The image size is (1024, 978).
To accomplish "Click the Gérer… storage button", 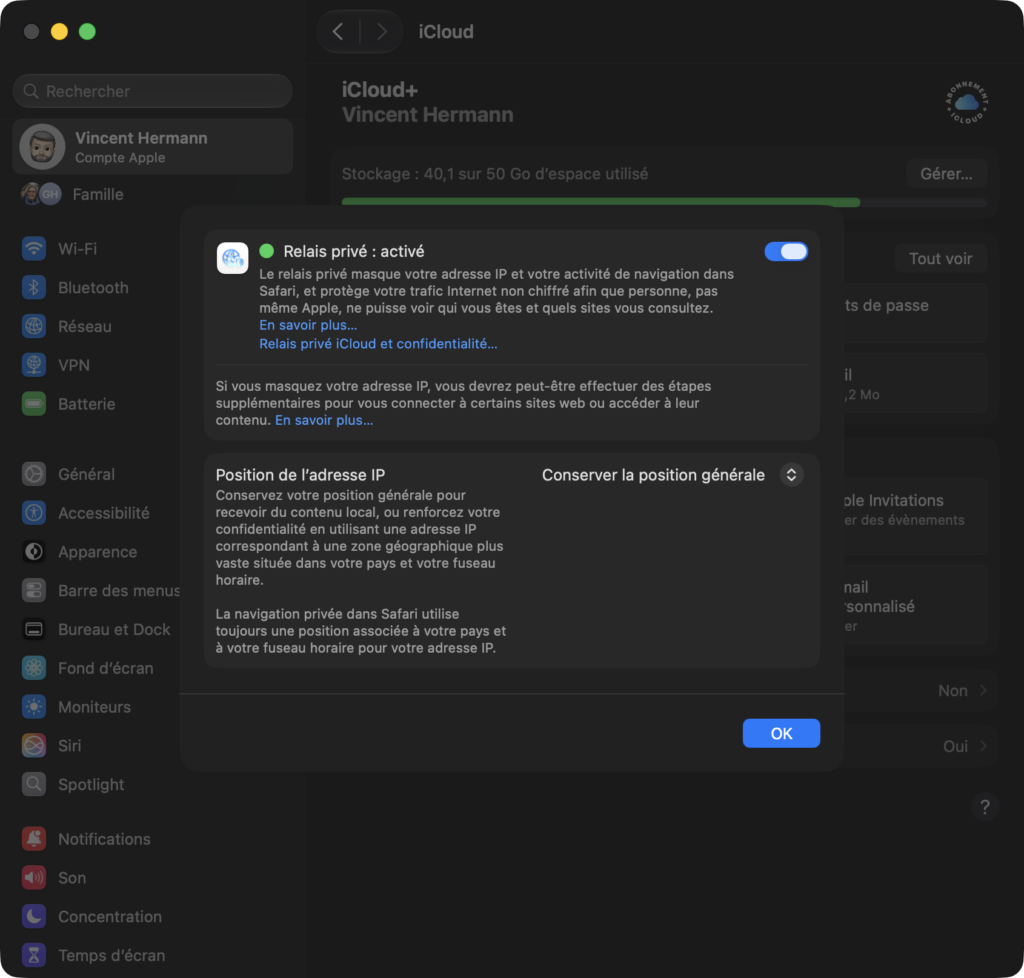I will coord(946,174).
